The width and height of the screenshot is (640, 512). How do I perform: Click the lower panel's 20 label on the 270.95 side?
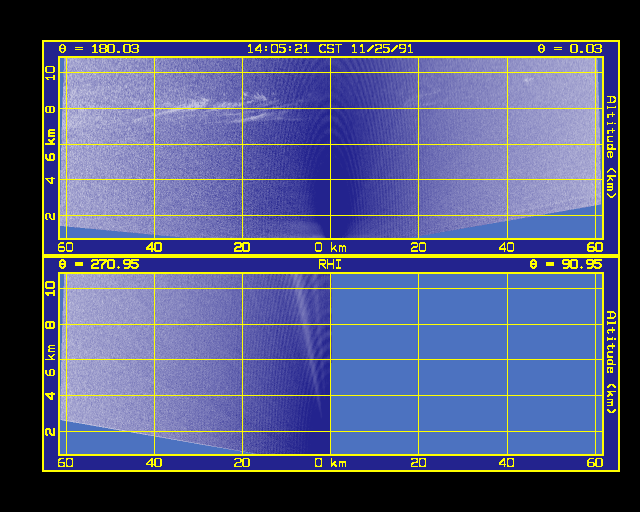point(242,463)
